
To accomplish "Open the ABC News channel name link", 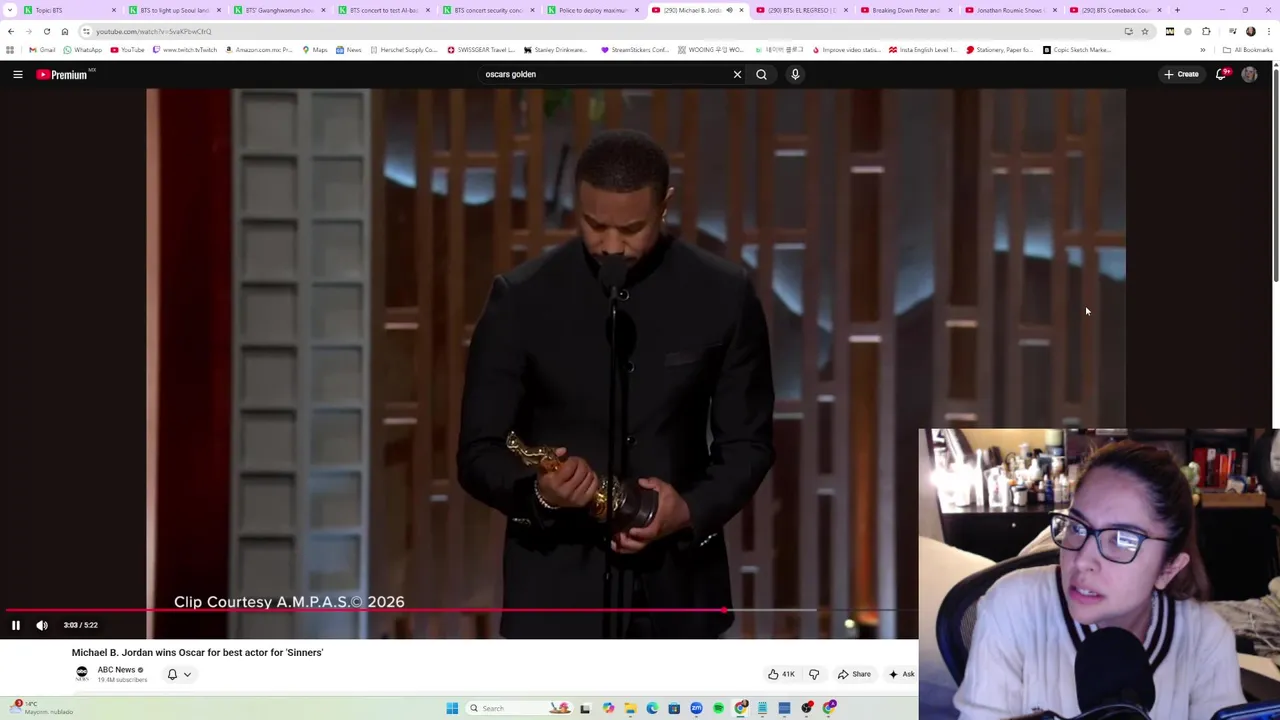I will [x=116, y=670].
